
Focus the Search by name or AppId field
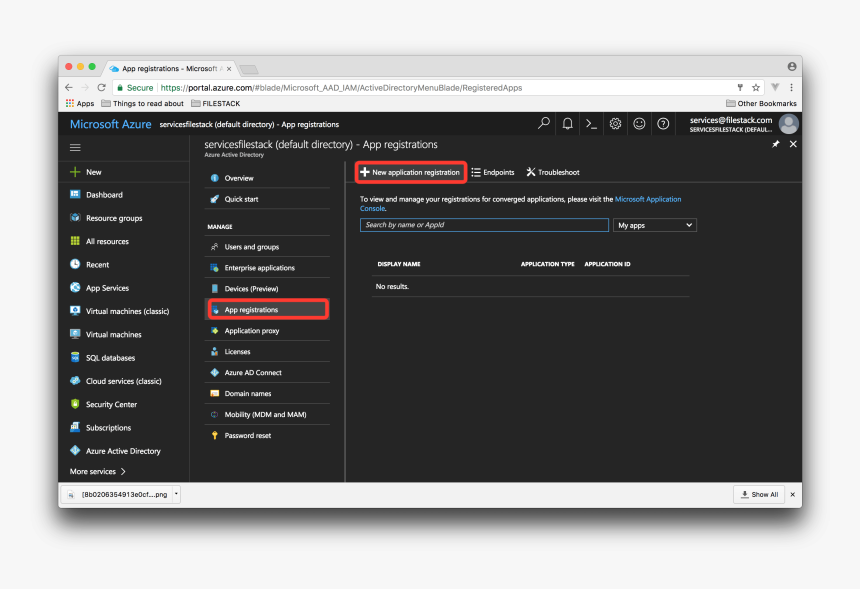484,225
